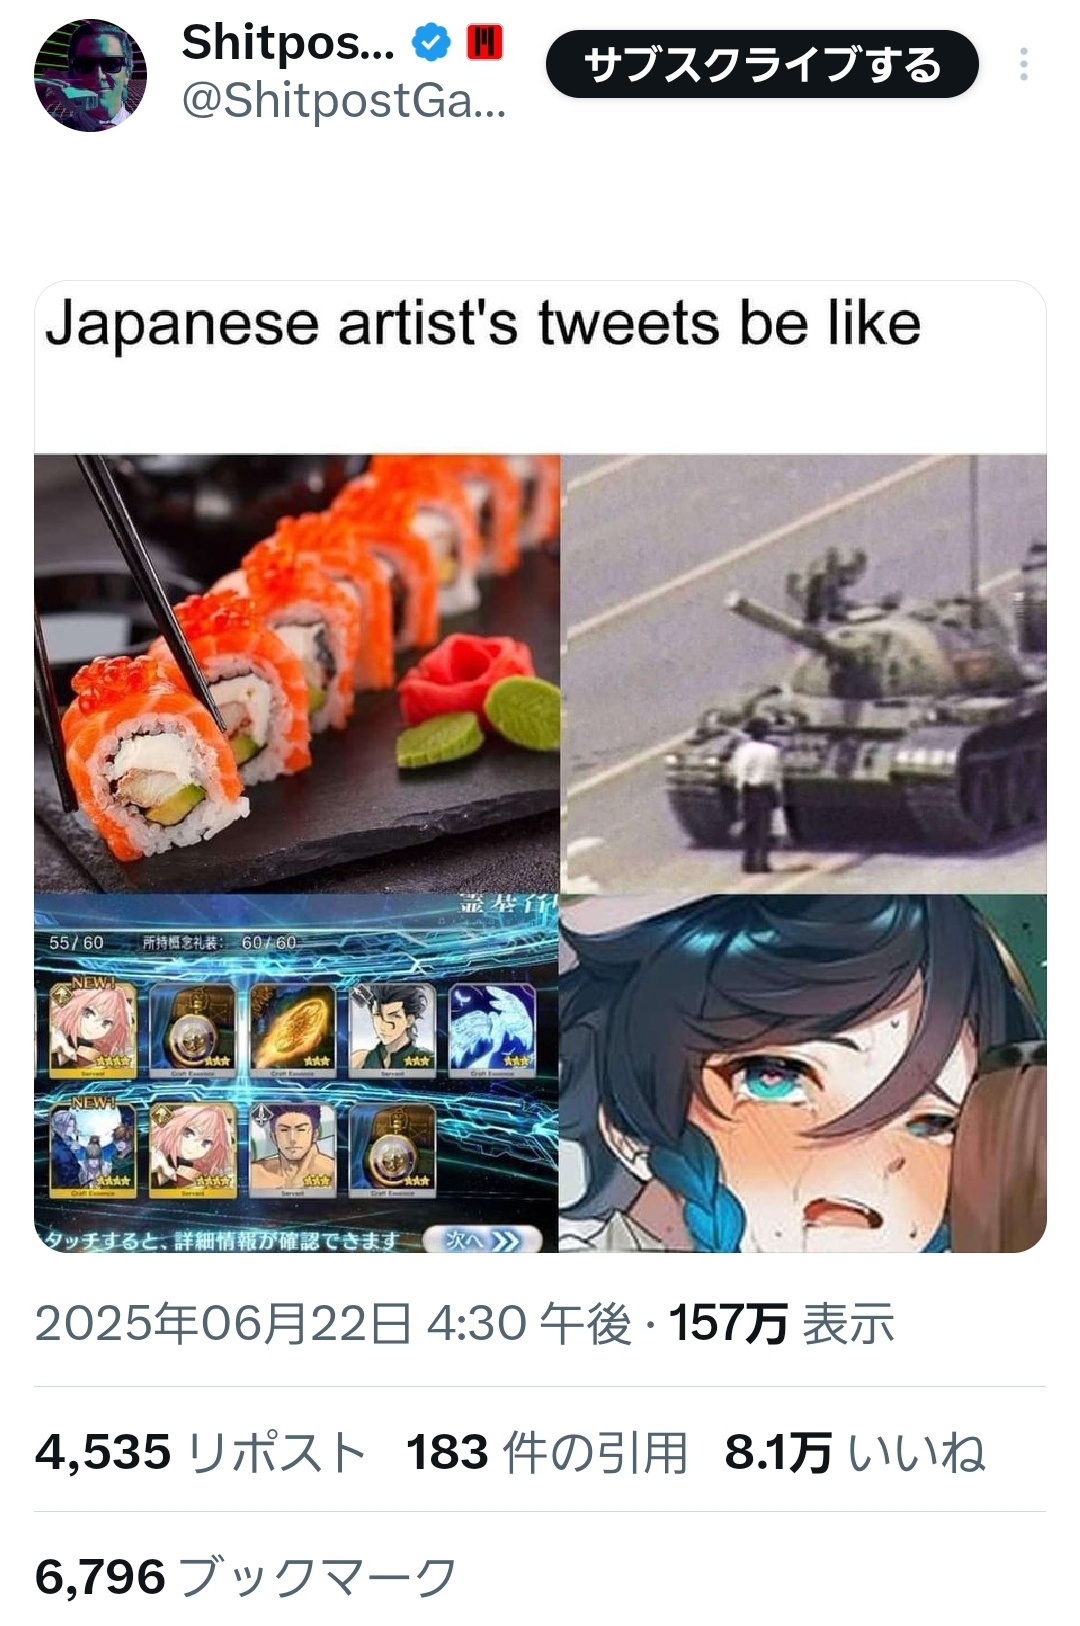This screenshot has width=1080, height=1626.
Task: Click the red affiliate badge beside name
Action: [x=485, y=42]
